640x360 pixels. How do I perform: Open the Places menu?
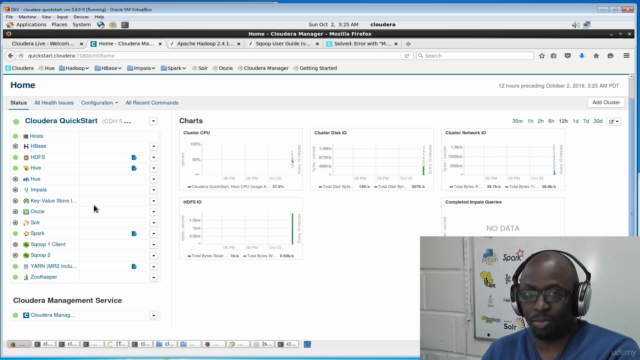59,25
